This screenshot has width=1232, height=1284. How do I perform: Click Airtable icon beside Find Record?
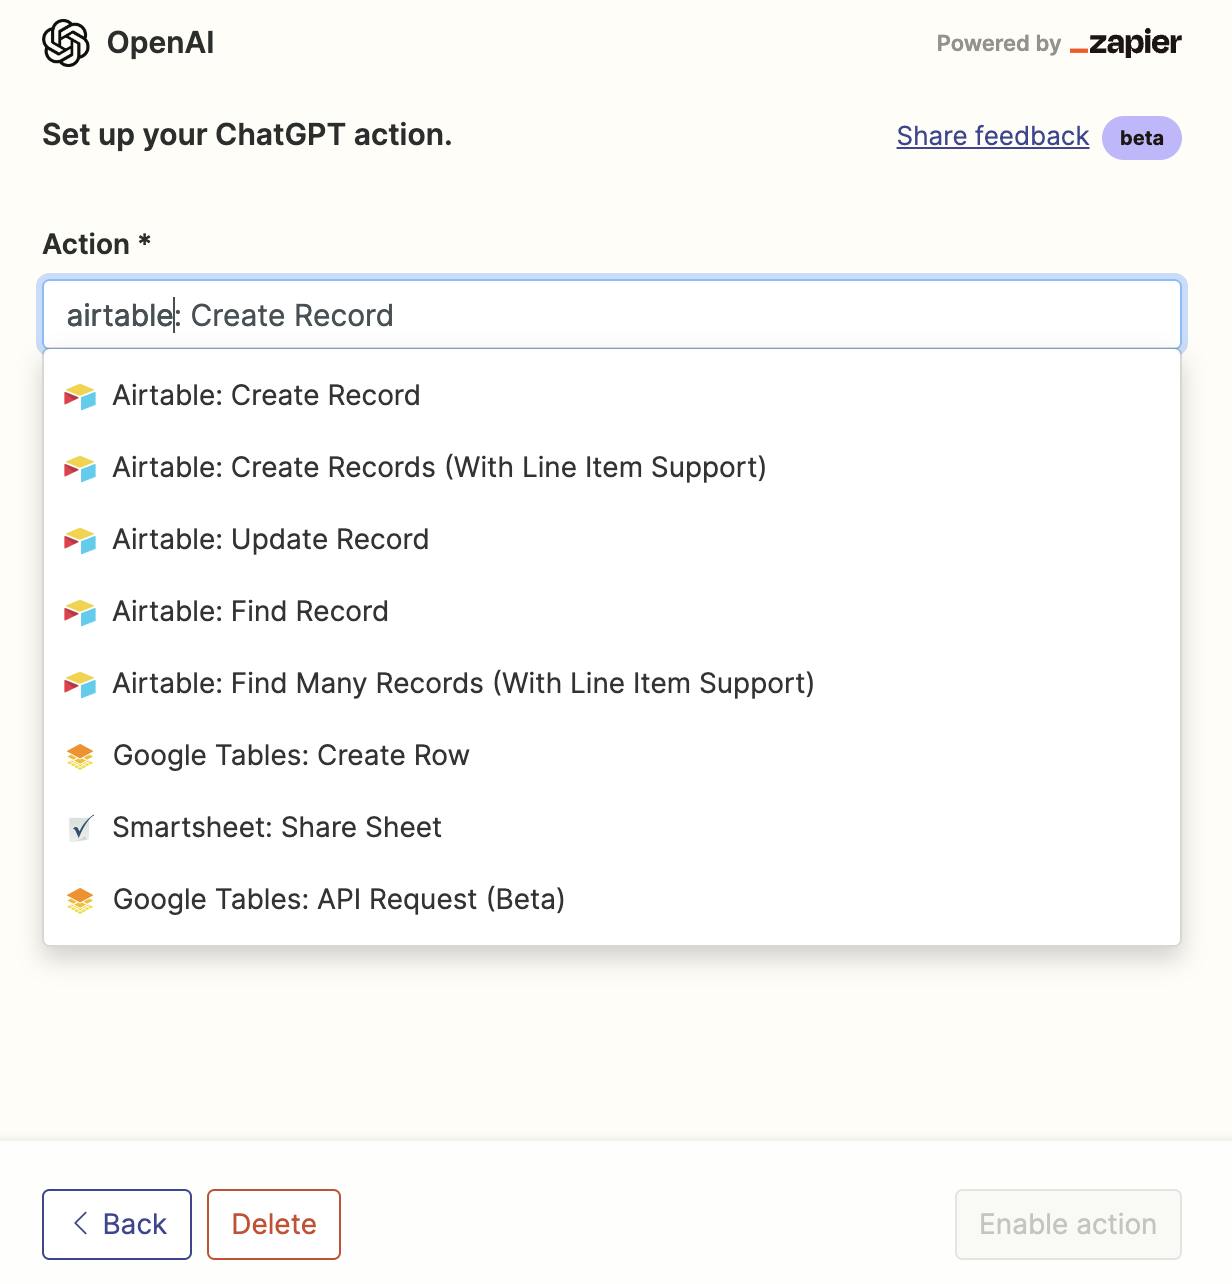(80, 612)
